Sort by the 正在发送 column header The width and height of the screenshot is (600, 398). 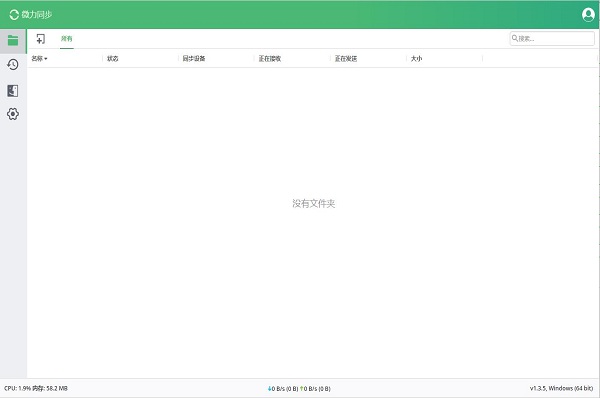click(346, 59)
